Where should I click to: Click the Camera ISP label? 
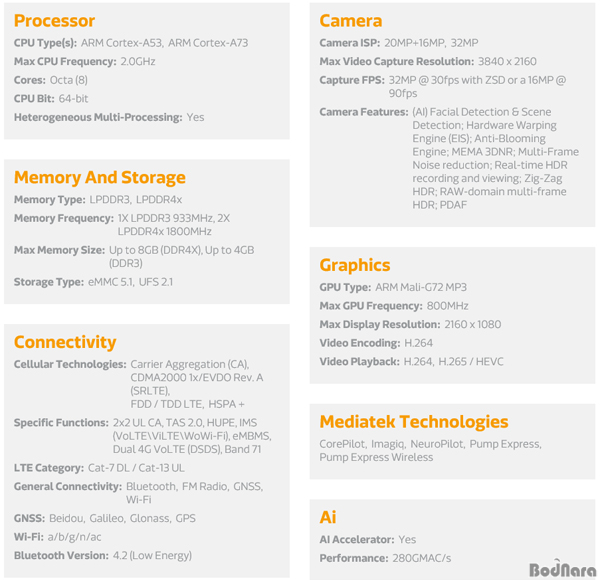350,43
